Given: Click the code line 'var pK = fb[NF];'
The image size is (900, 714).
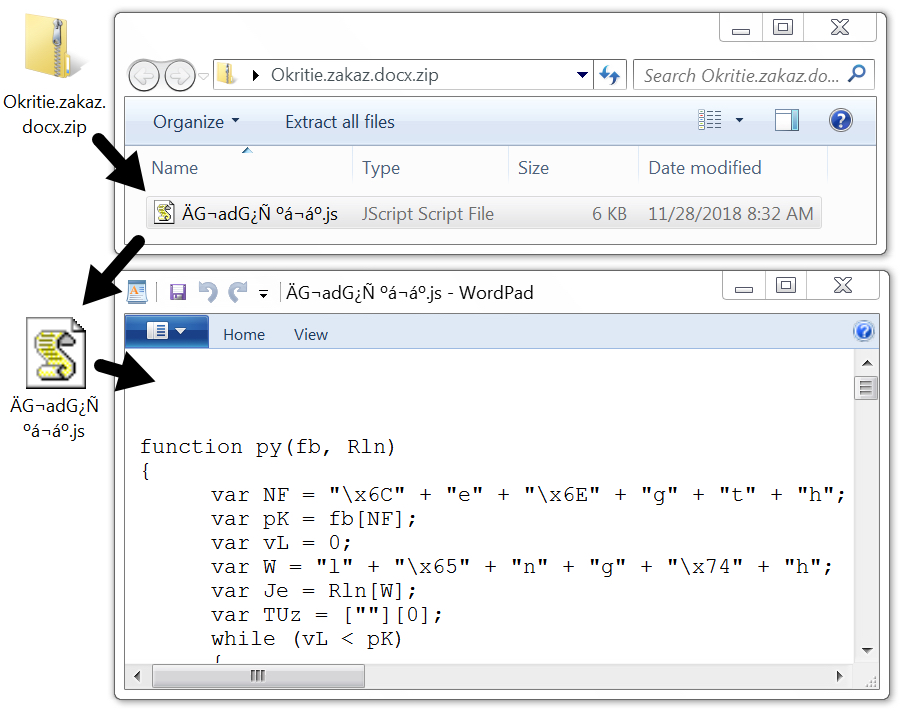Looking at the screenshot, I should (313, 519).
